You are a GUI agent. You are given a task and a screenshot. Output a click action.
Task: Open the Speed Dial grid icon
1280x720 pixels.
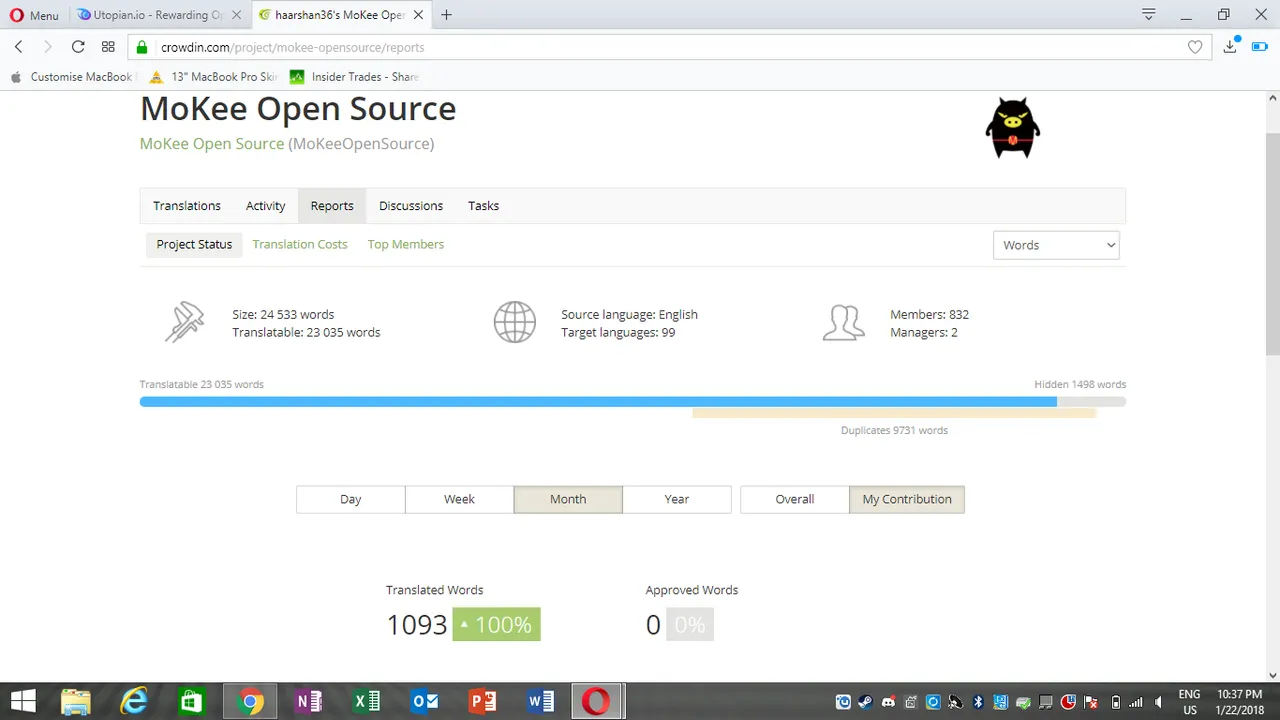[108, 47]
